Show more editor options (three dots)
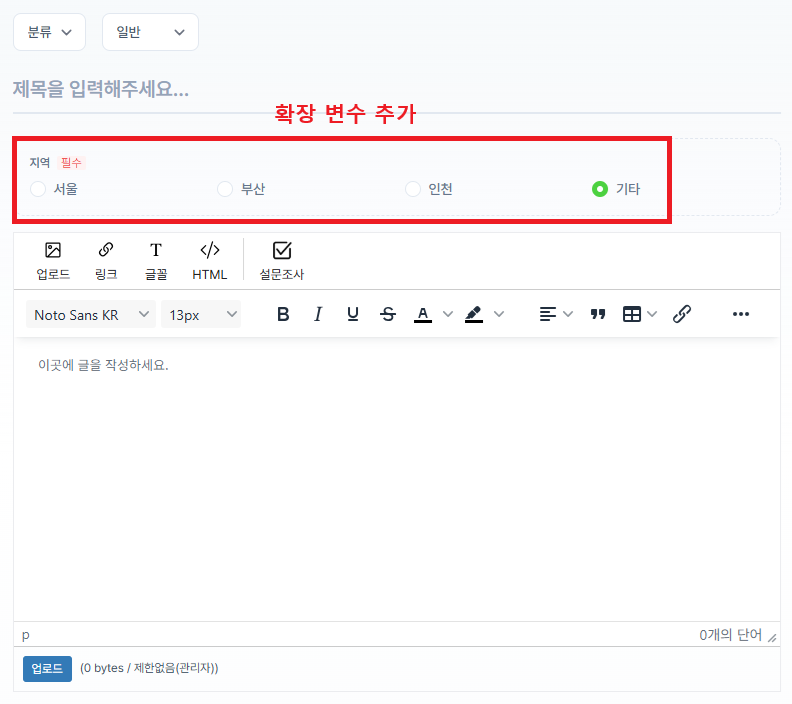Viewport: 792px width, 704px height. tap(740, 314)
